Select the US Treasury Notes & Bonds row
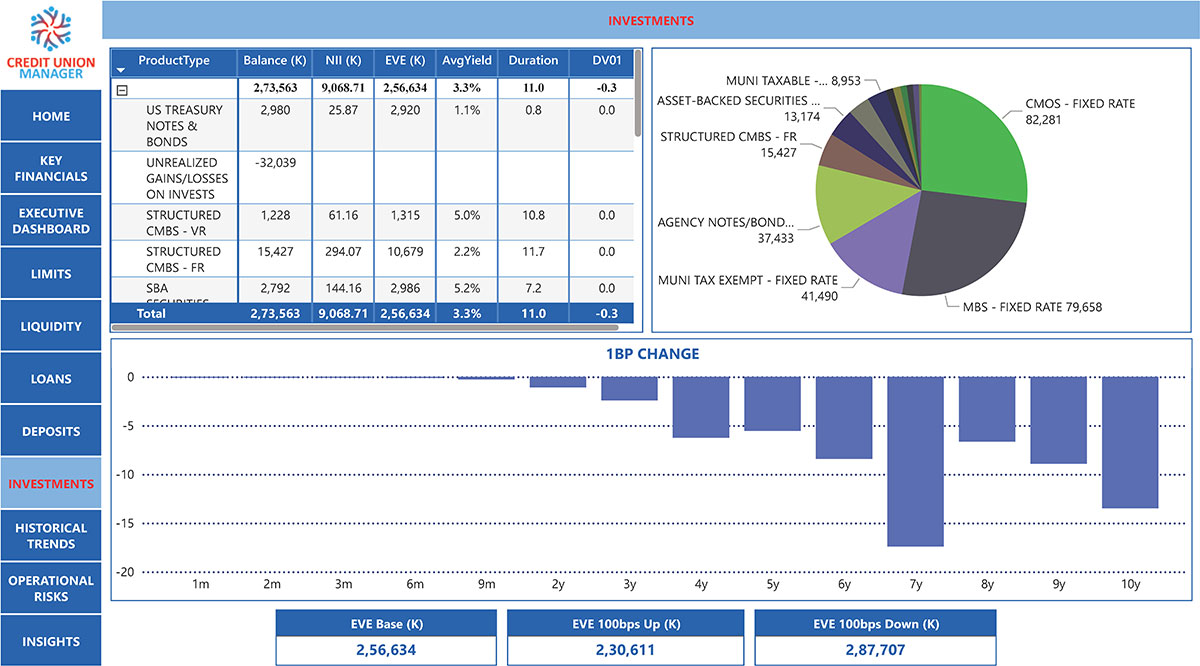 [372, 126]
